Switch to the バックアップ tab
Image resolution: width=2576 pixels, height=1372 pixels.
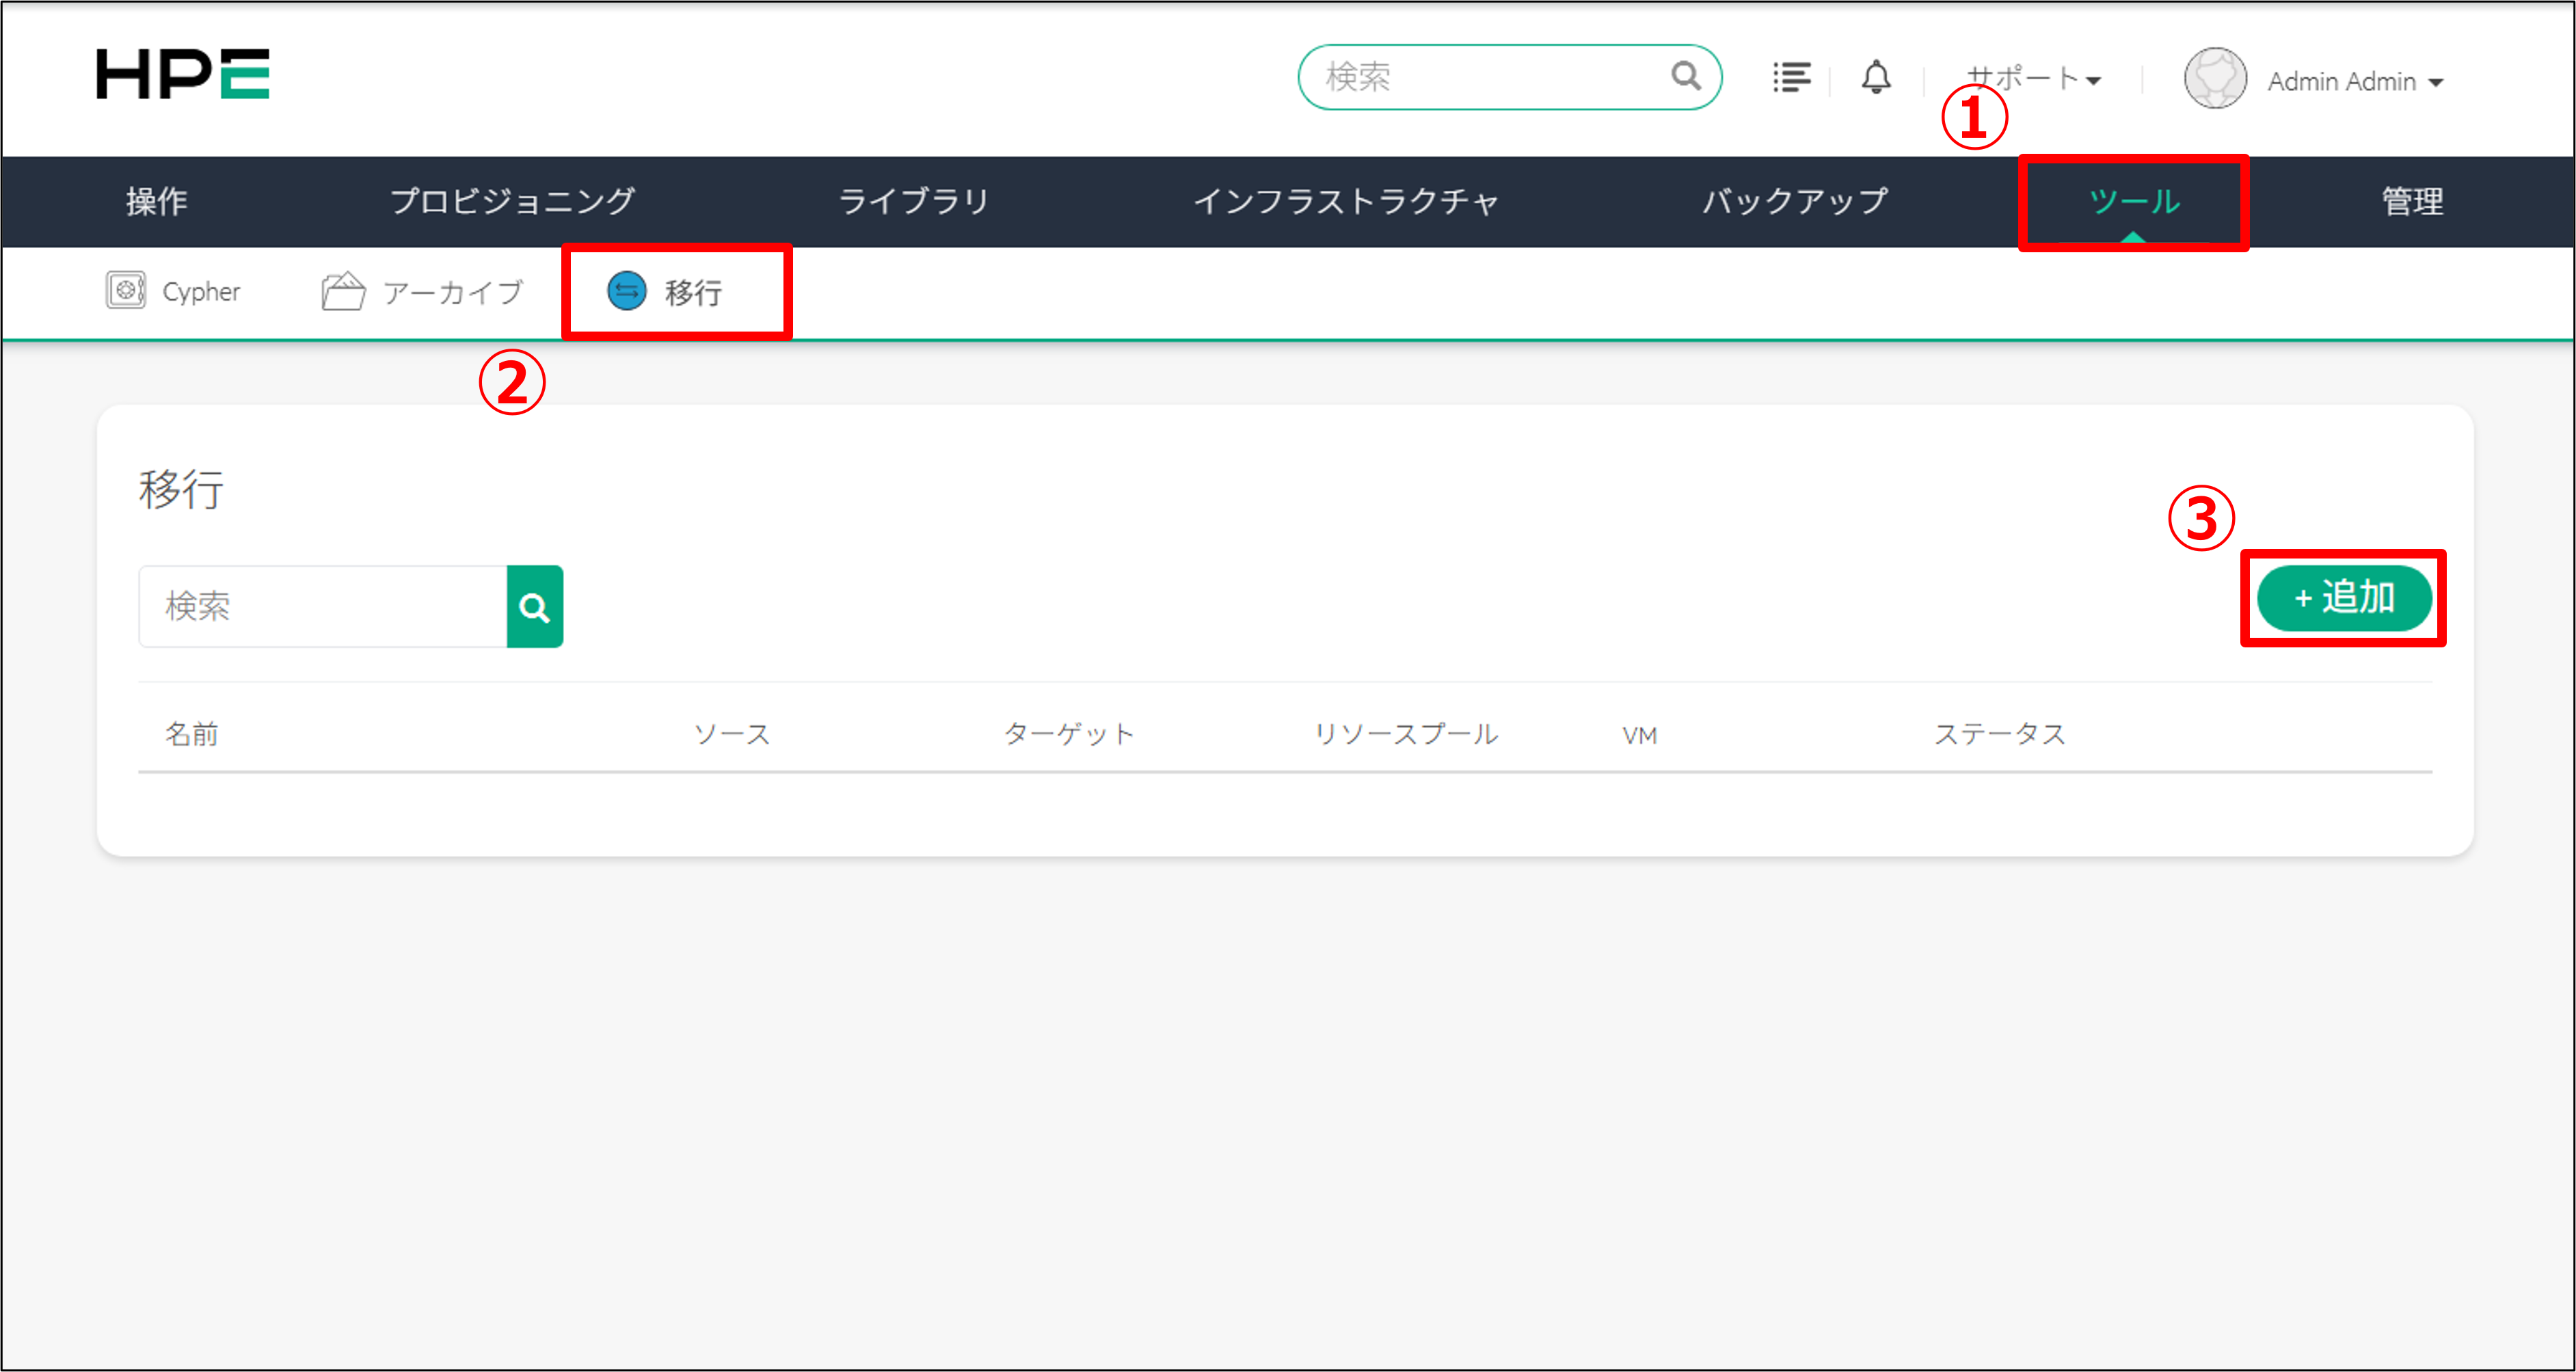pyautogui.click(x=1793, y=201)
